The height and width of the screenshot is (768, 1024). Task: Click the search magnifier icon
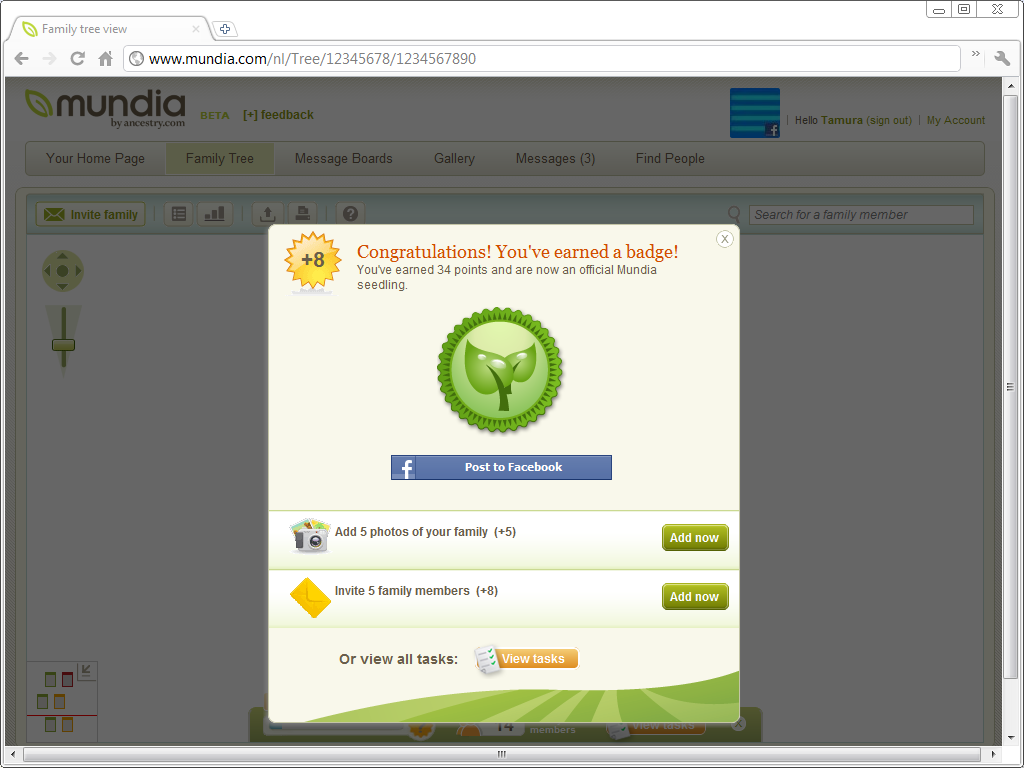pyautogui.click(x=734, y=214)
